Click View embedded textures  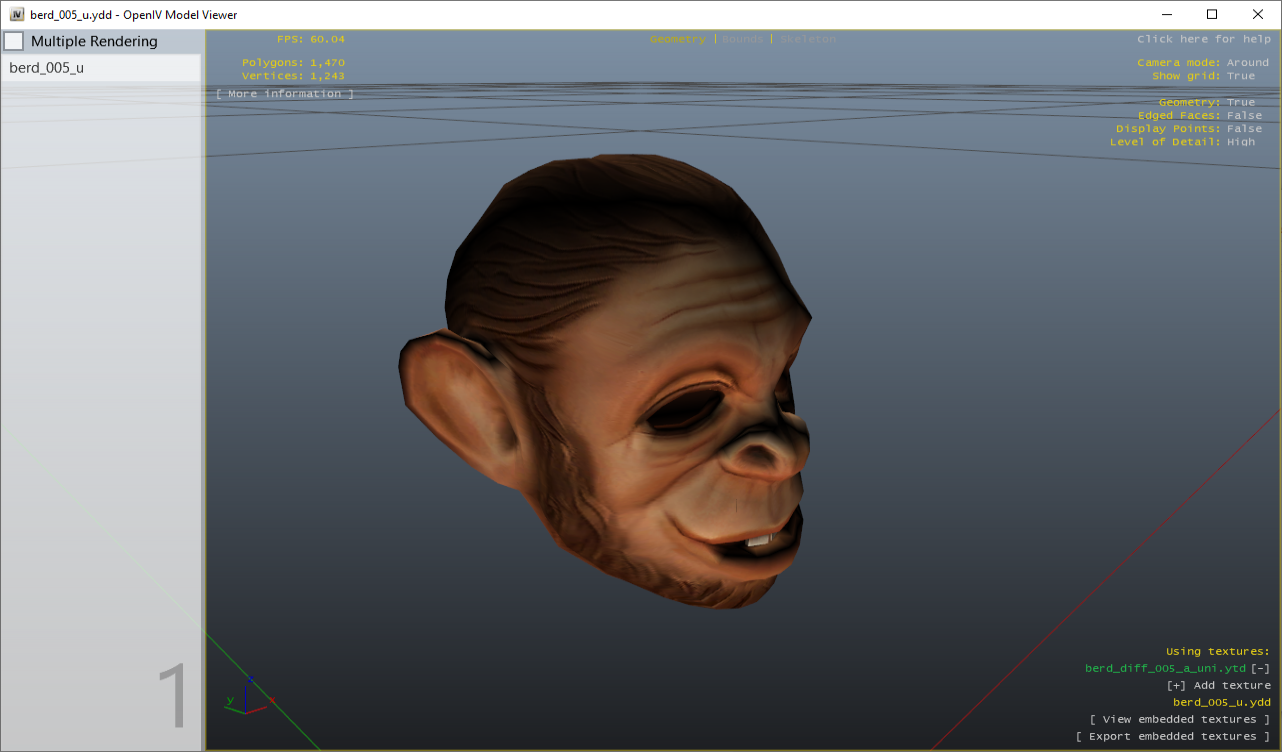[x=1179, y=720]
